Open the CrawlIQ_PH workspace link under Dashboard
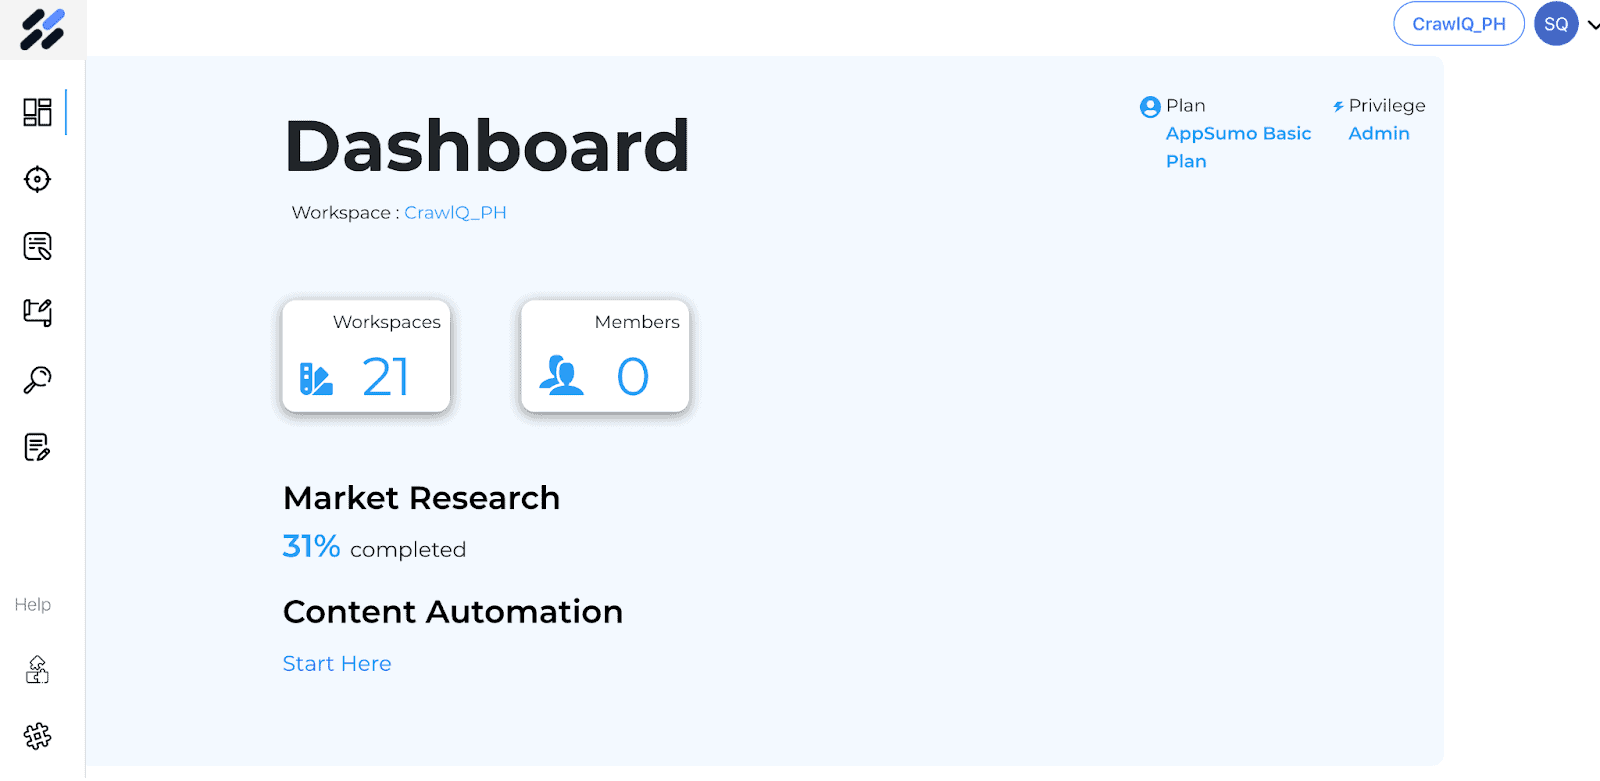 pyautogui.click(x=455, y=213)
